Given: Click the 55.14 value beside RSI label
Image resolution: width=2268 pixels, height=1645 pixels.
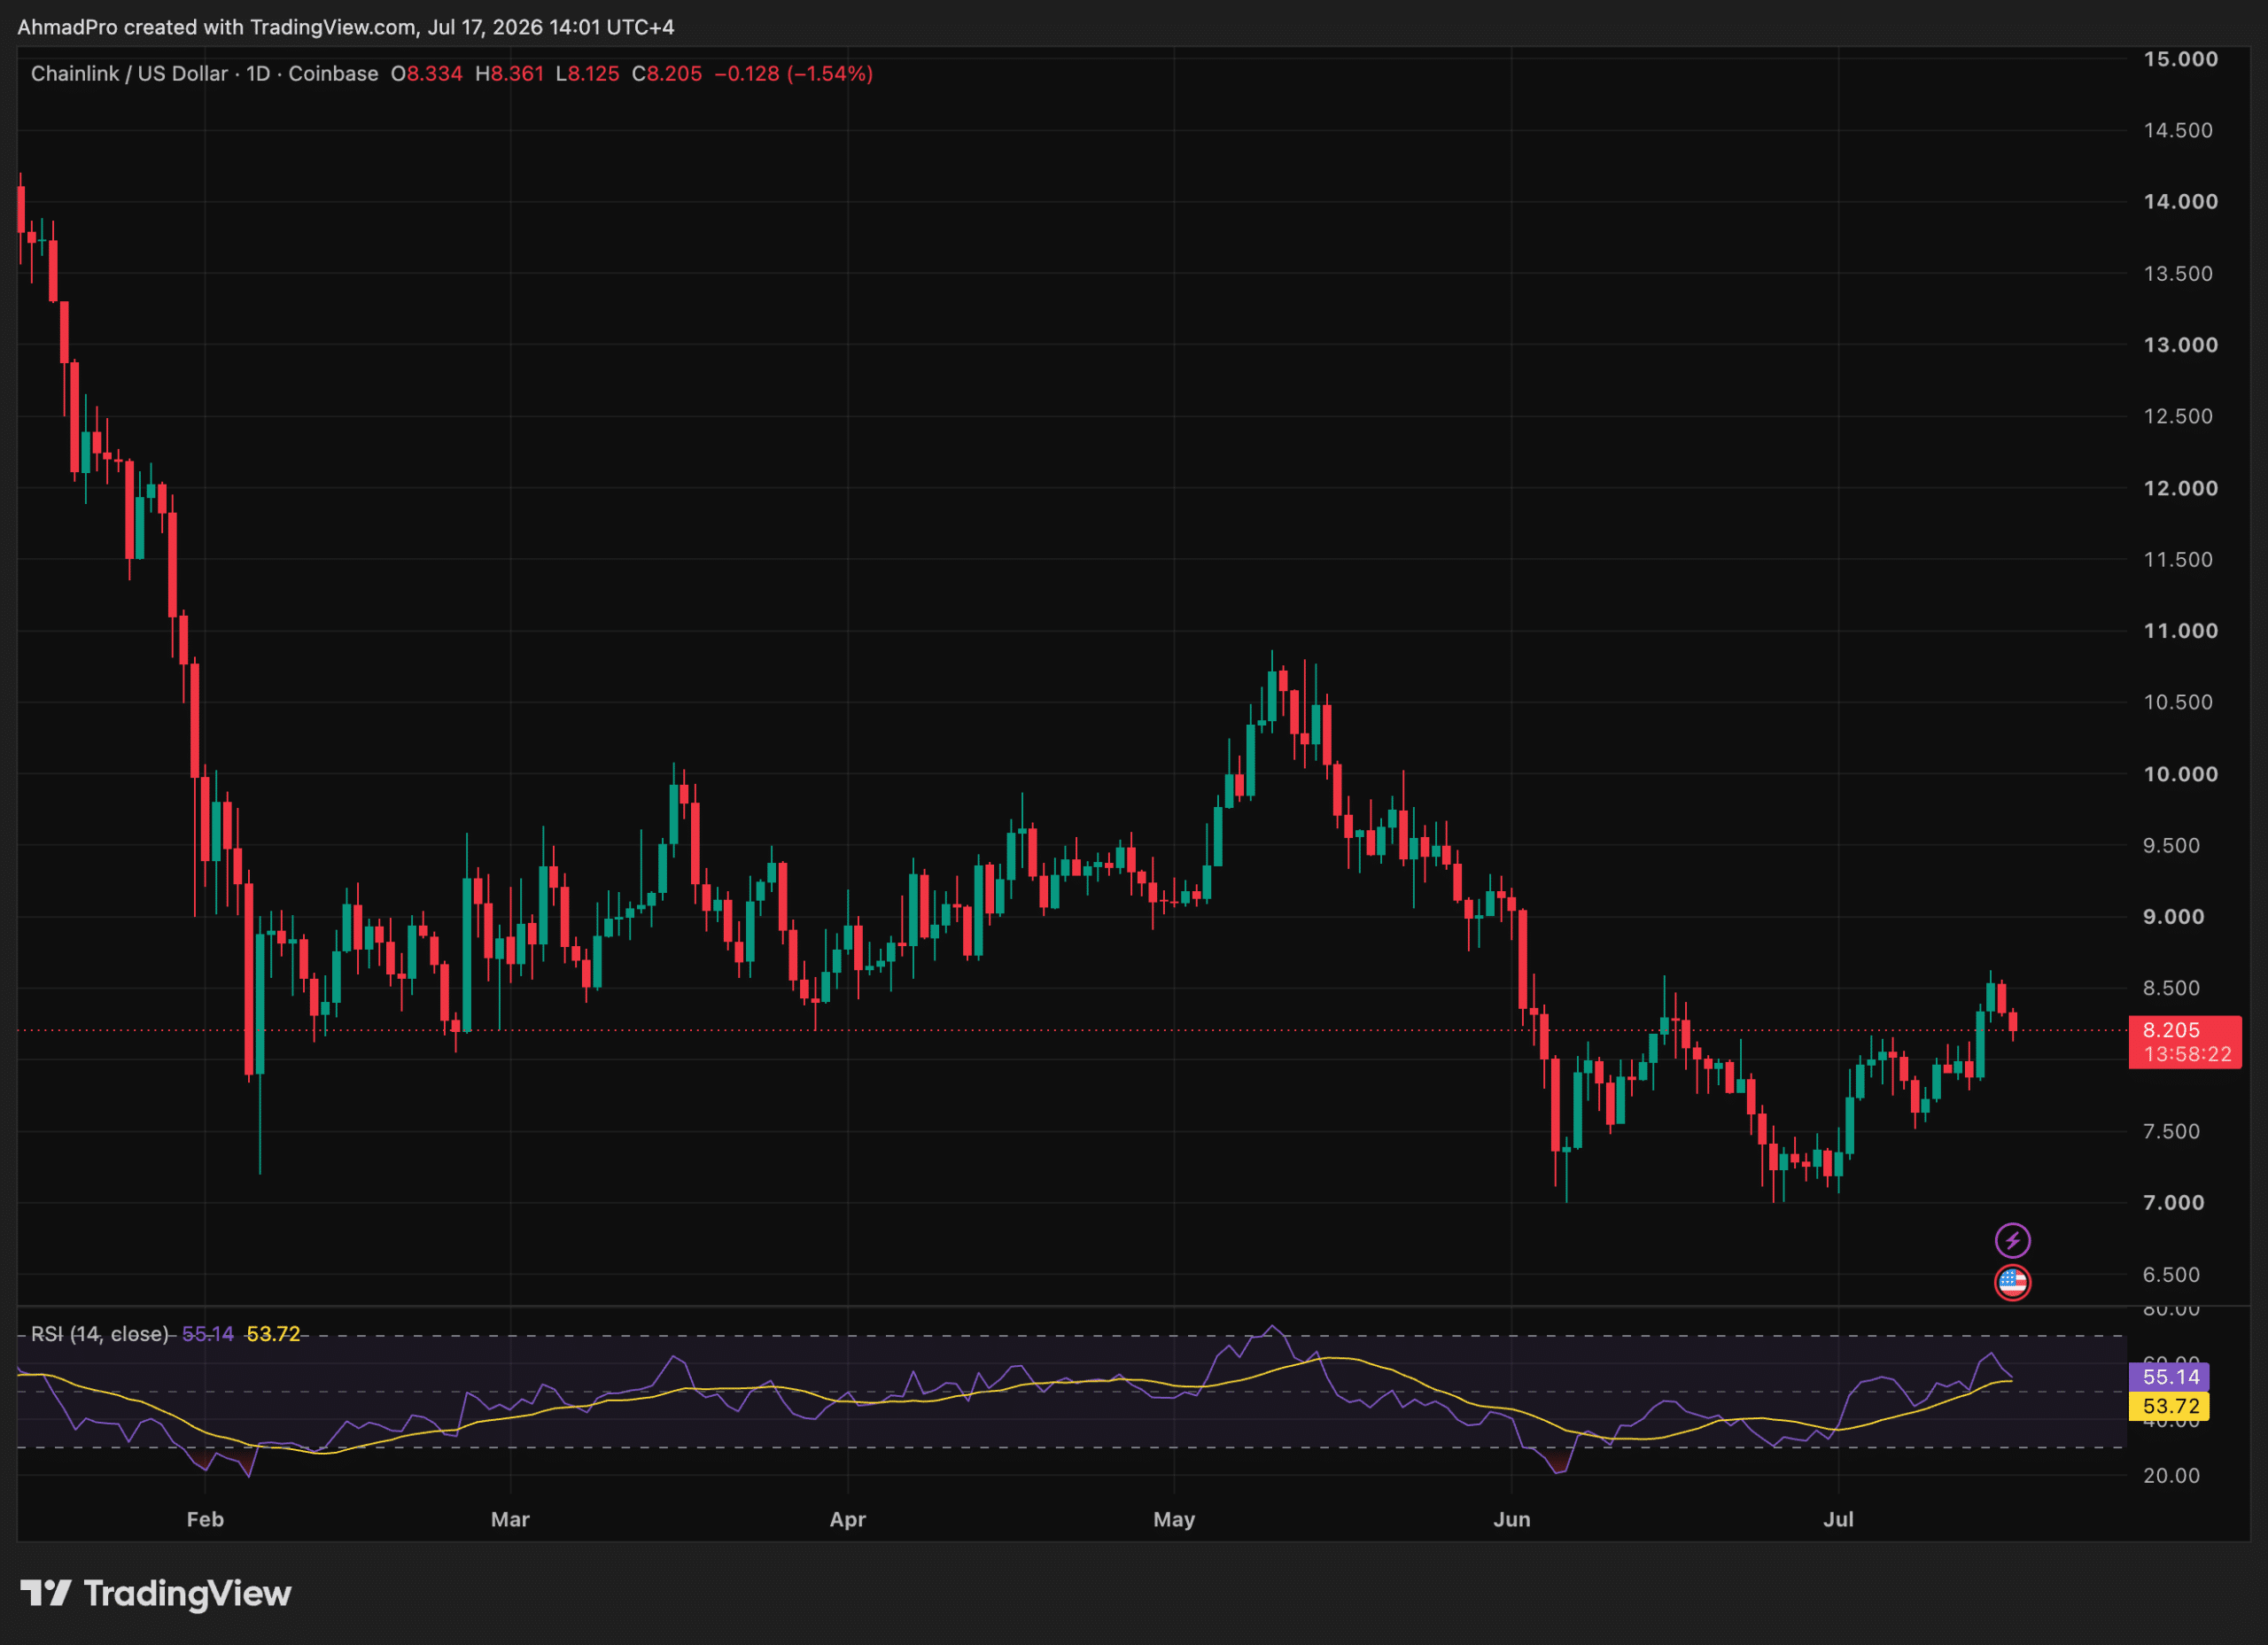Looking at the screenshot, I should point(208,1334).
